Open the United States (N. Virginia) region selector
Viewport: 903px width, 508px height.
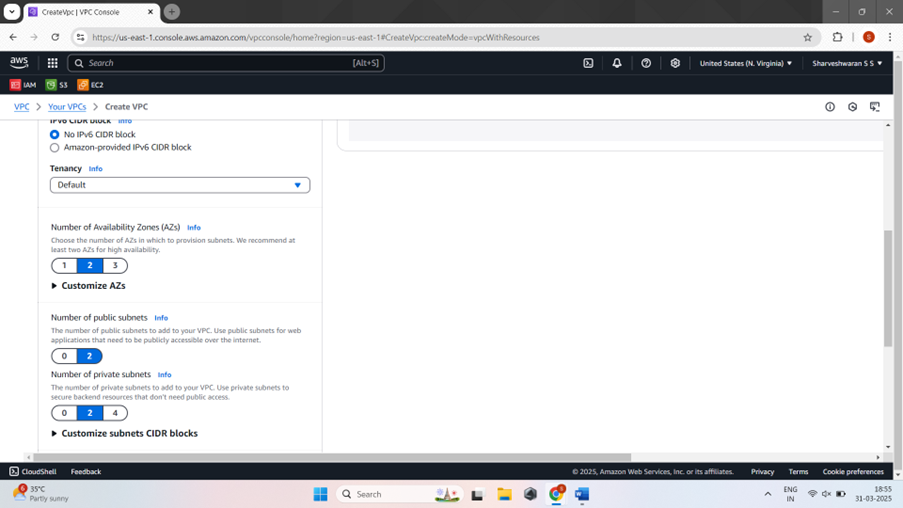tap(746, 63)
